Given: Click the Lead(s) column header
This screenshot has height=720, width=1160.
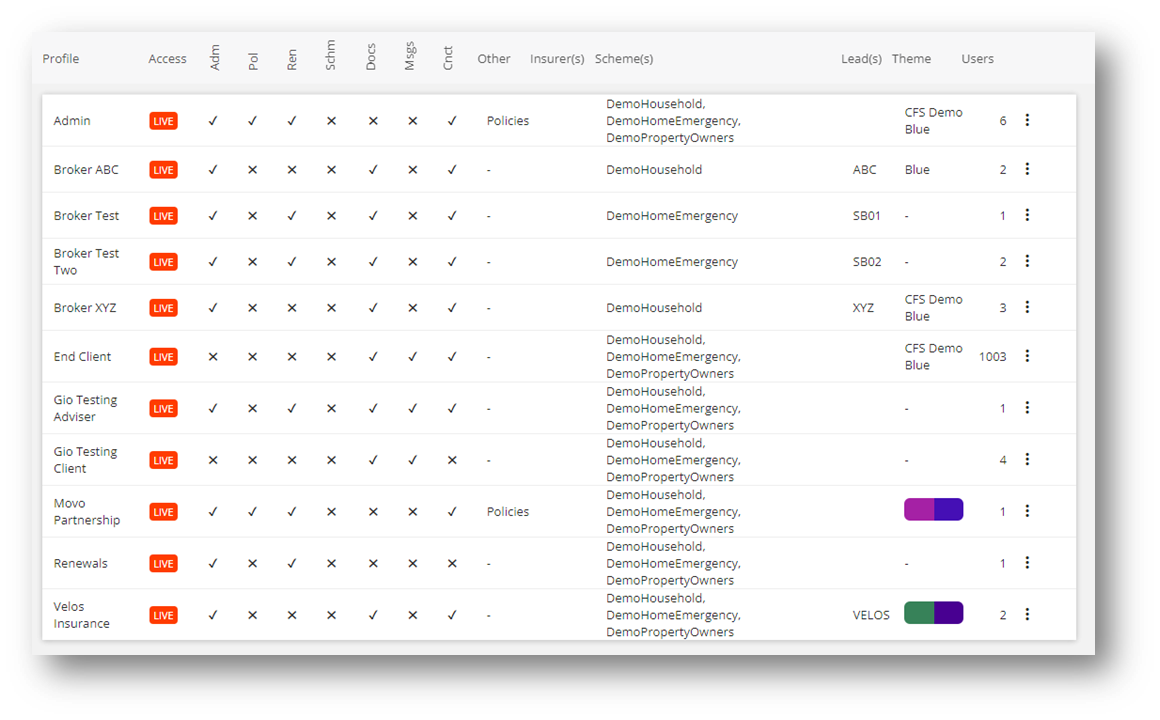Looking at the screenshot, I should pyautogui.click(x=861, y=58).
